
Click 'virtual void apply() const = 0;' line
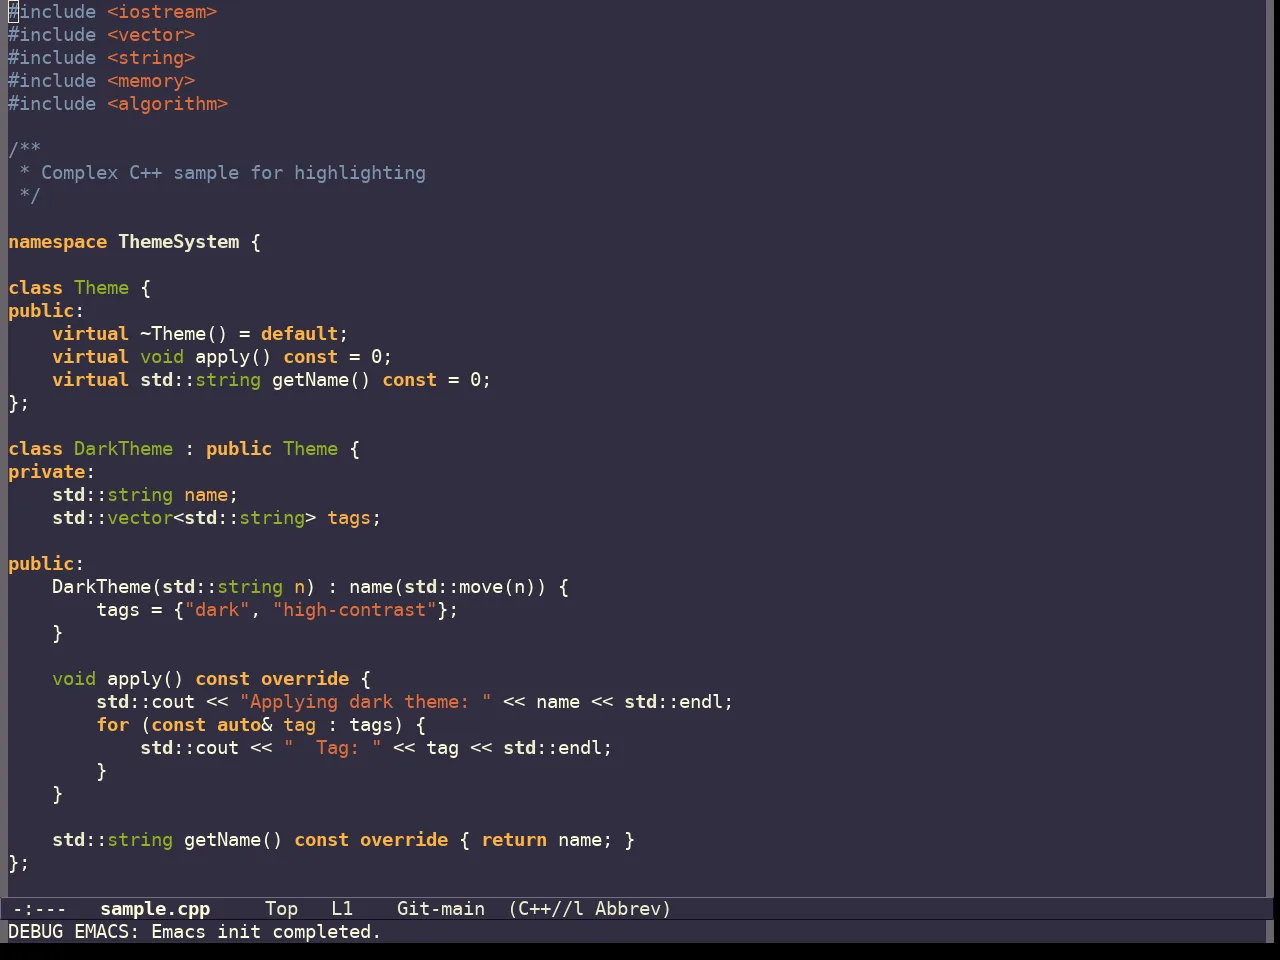(222, 357)
